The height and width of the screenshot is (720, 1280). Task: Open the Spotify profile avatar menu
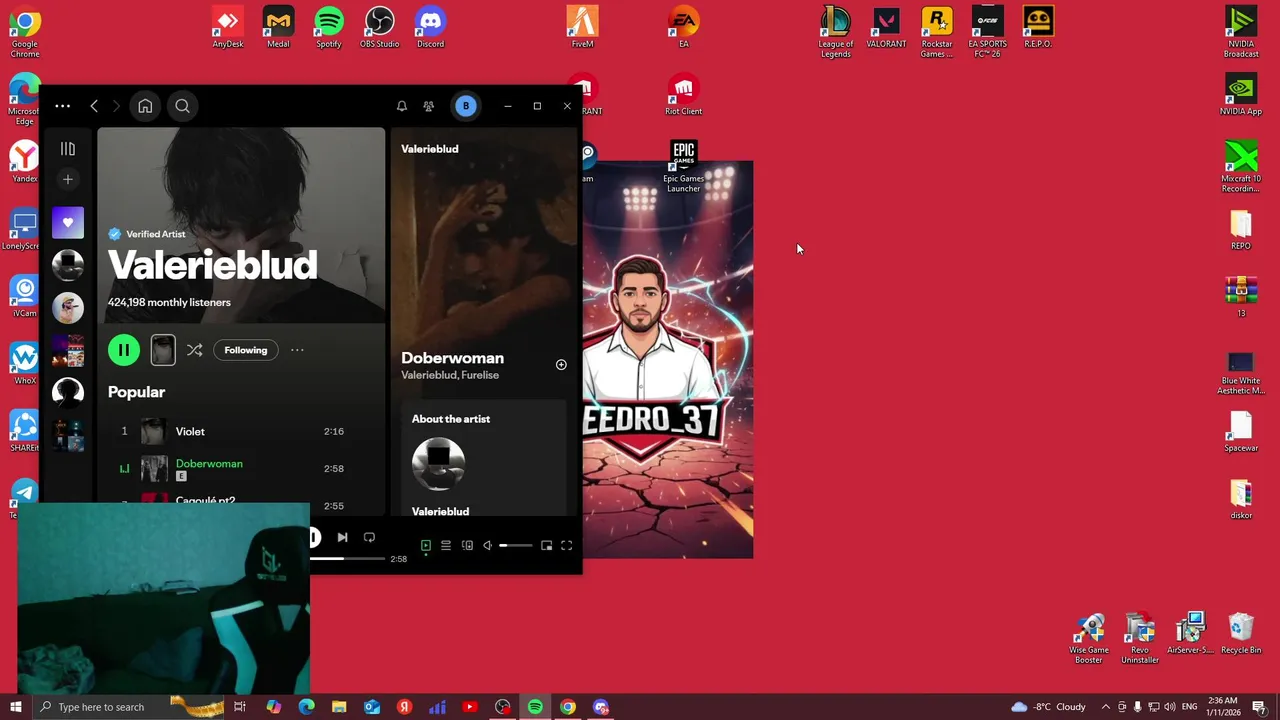click(x=465, y=106)
